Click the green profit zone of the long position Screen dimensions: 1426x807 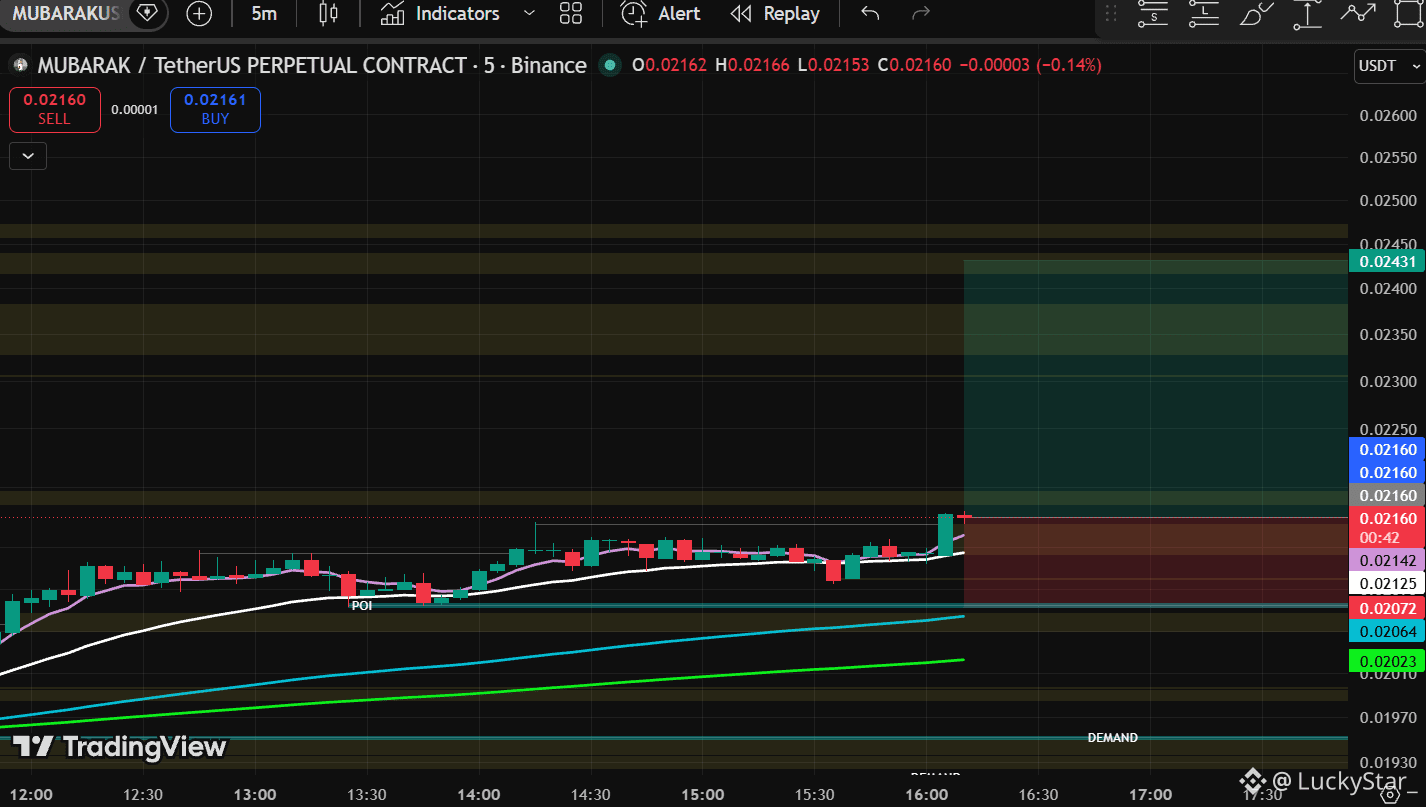(1155, 388)
